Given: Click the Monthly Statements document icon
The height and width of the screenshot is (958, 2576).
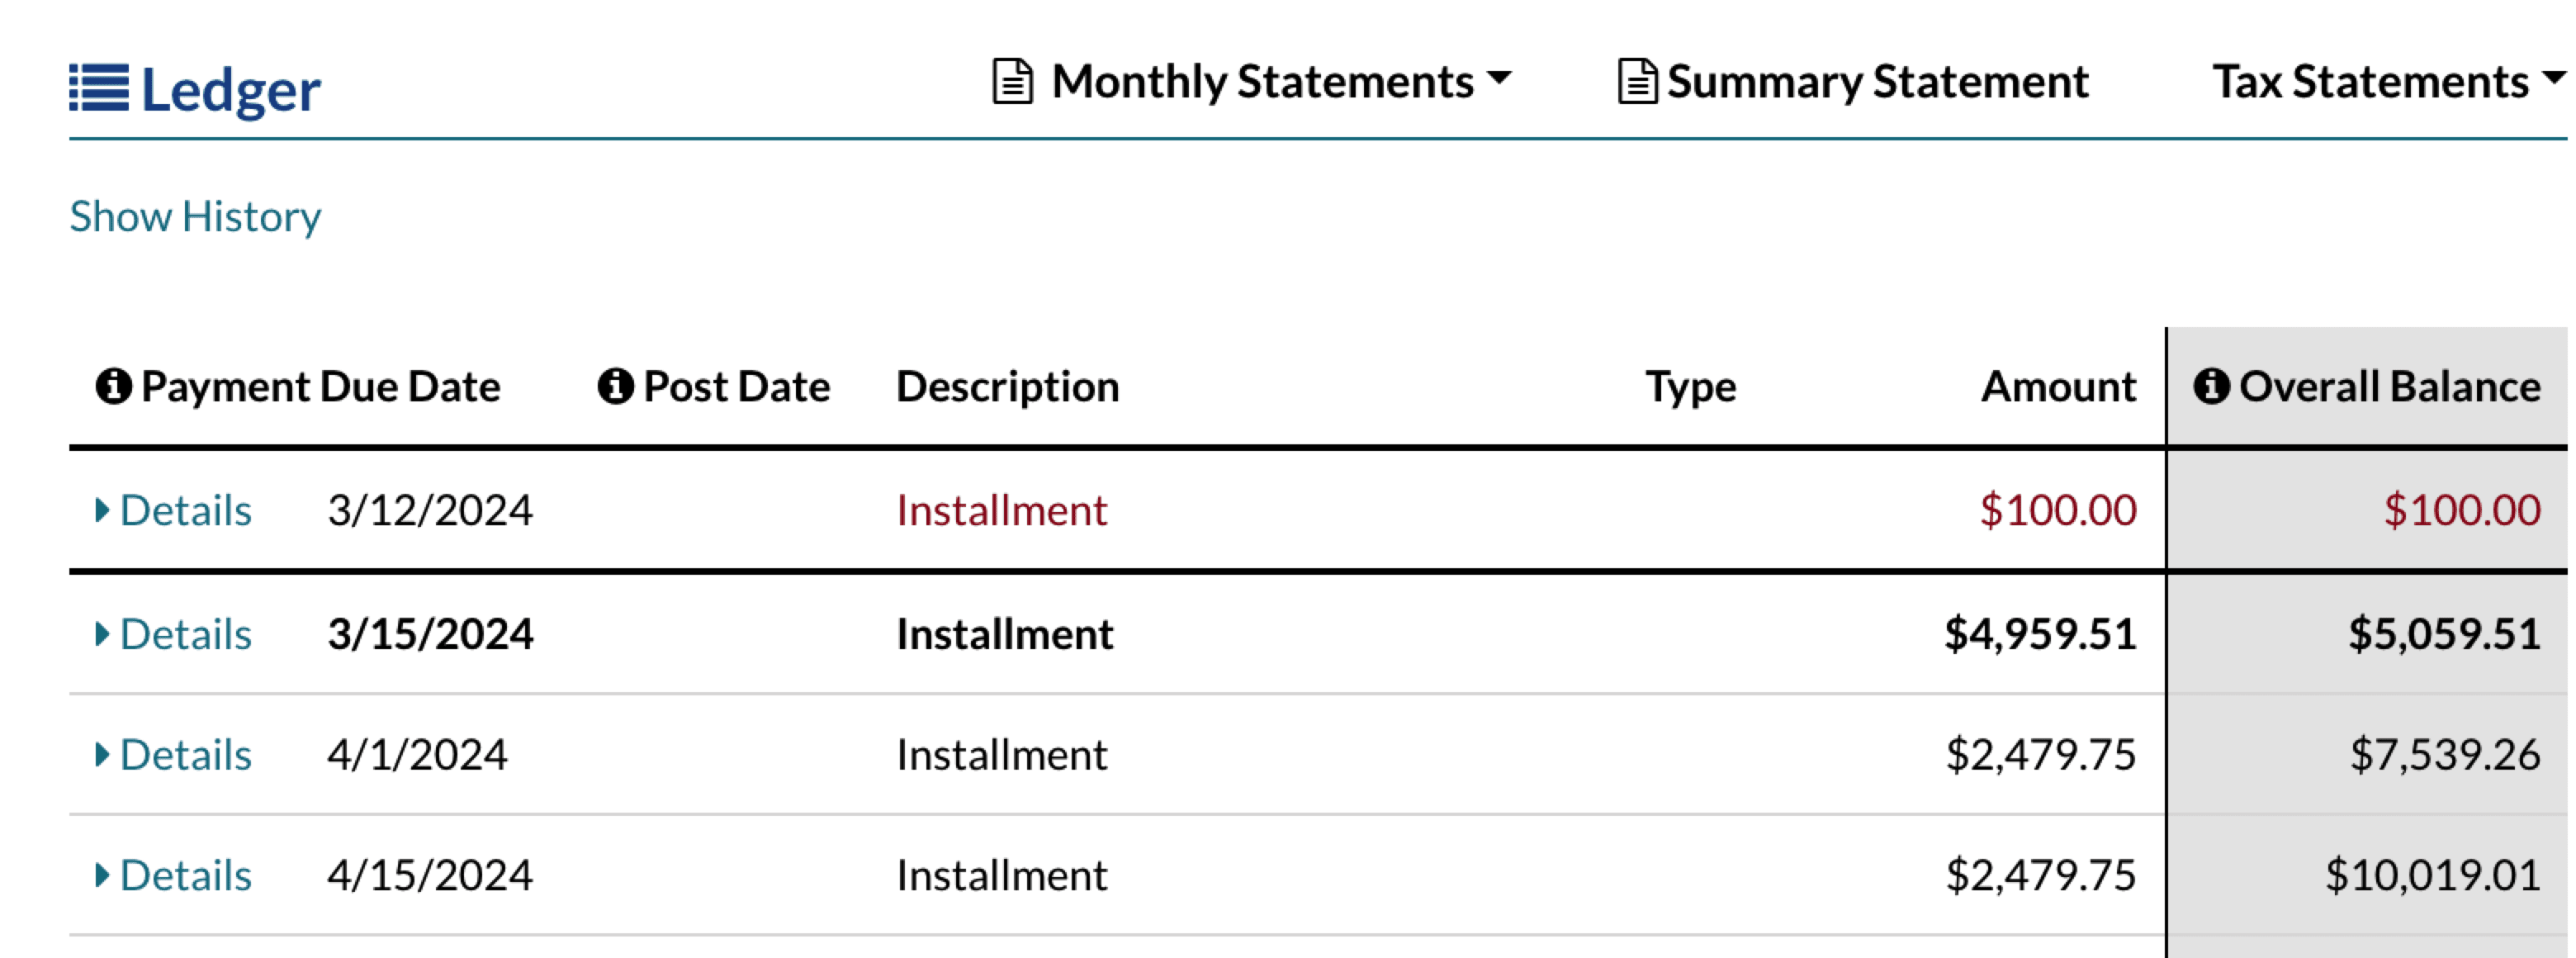Looking at the screenshot, I should pyautogui.click(x=1011, y=81).
